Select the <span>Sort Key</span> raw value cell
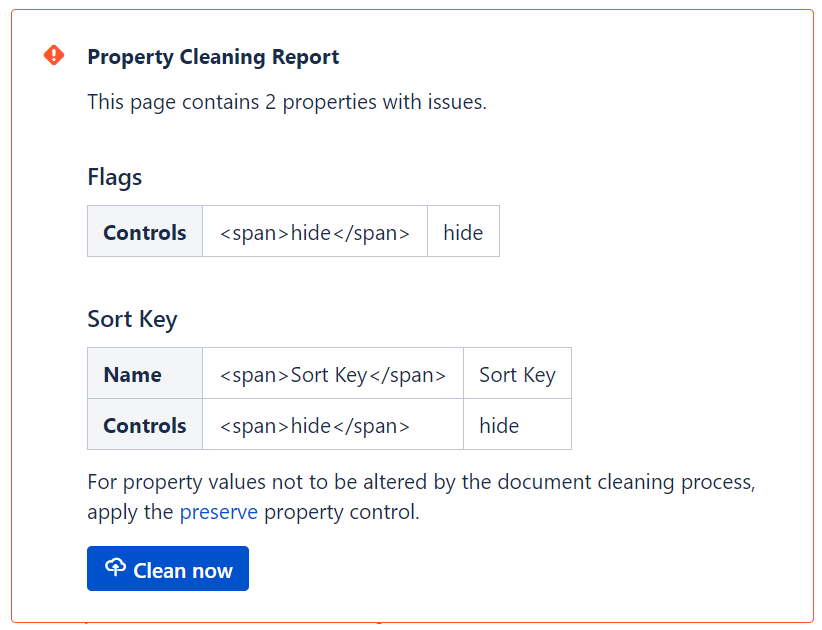This screenshot has height=630, width=822. click(x=332, y=374)
